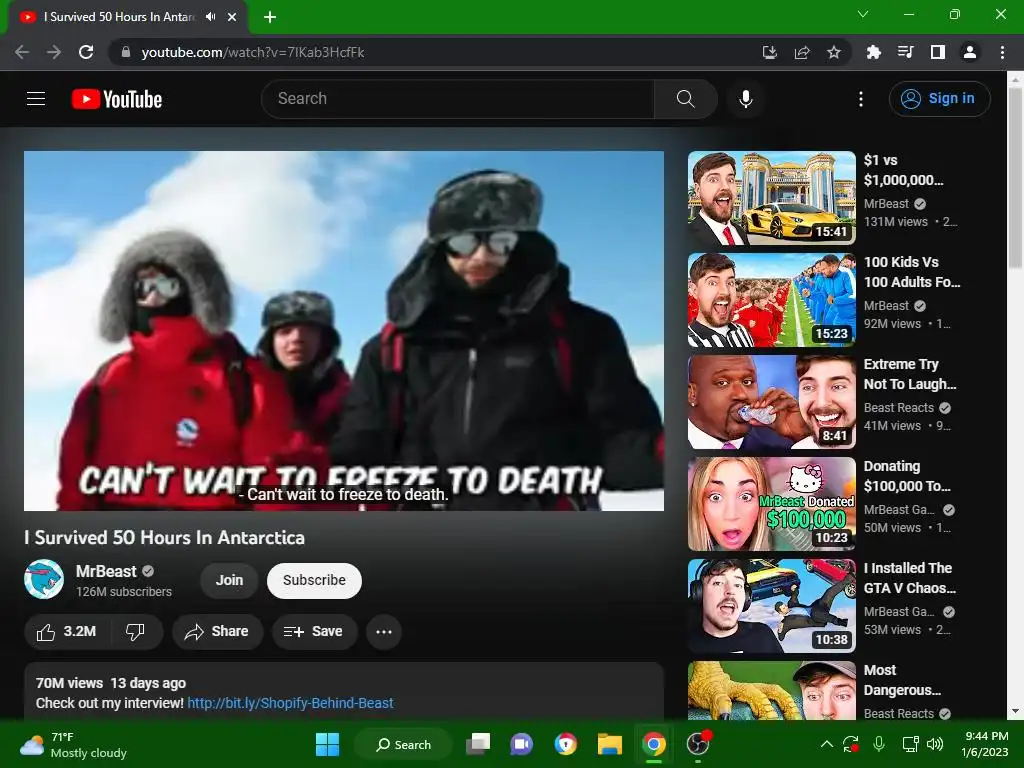Select the 'I Survived 50 Hours' tab
The width and height of the screenshot is (1024, 768).
tap(127, 17)
